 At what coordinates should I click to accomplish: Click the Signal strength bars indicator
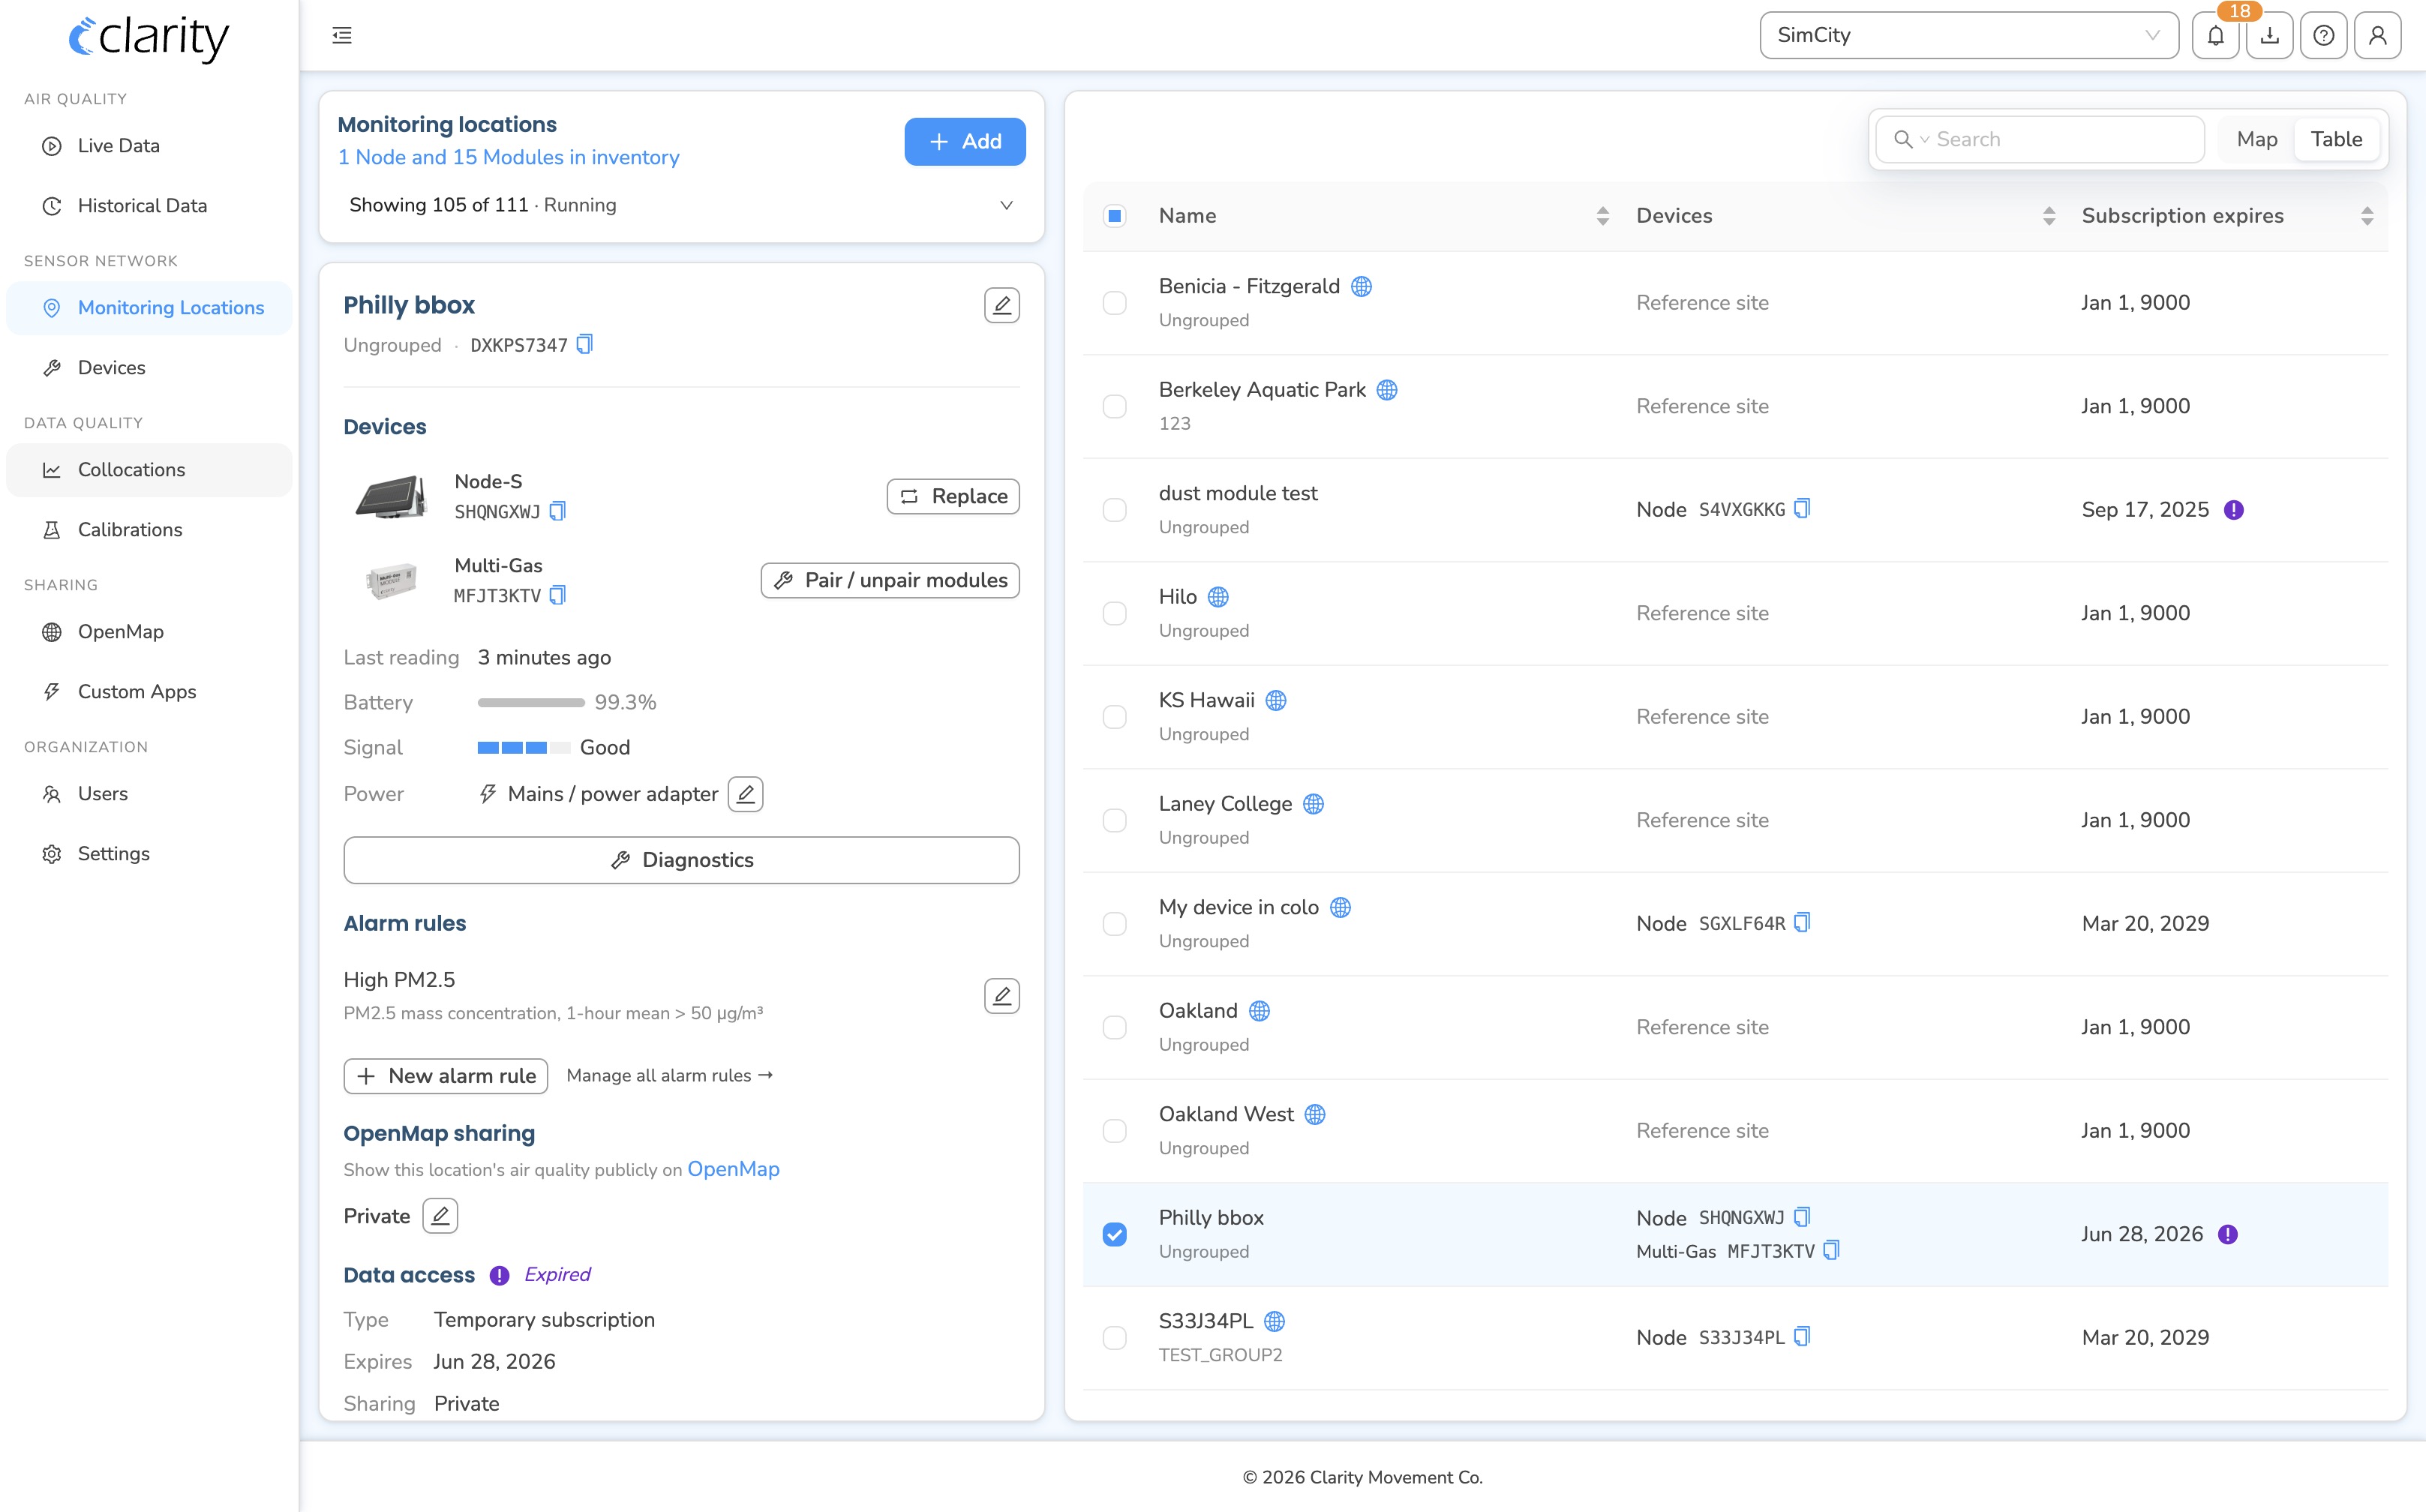[x=524, y=748]
